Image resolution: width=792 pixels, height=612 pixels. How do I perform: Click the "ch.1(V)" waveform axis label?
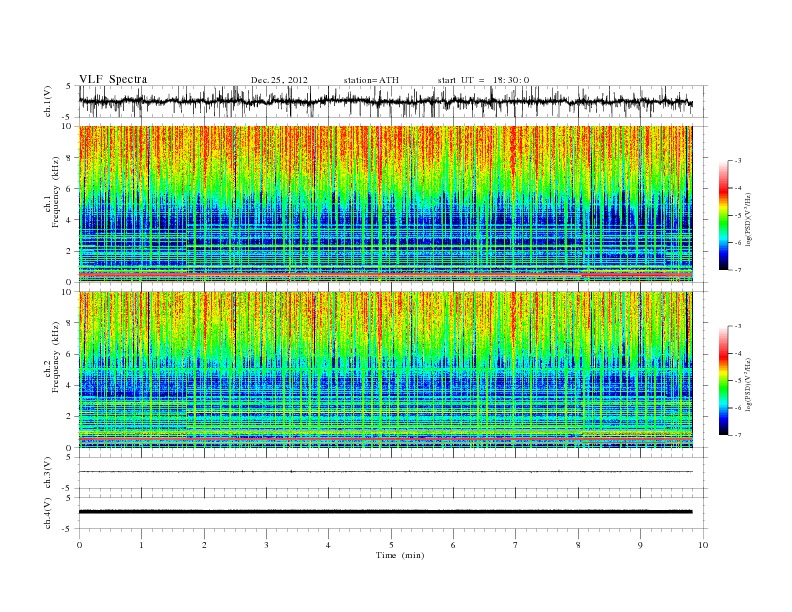[47, 101]
